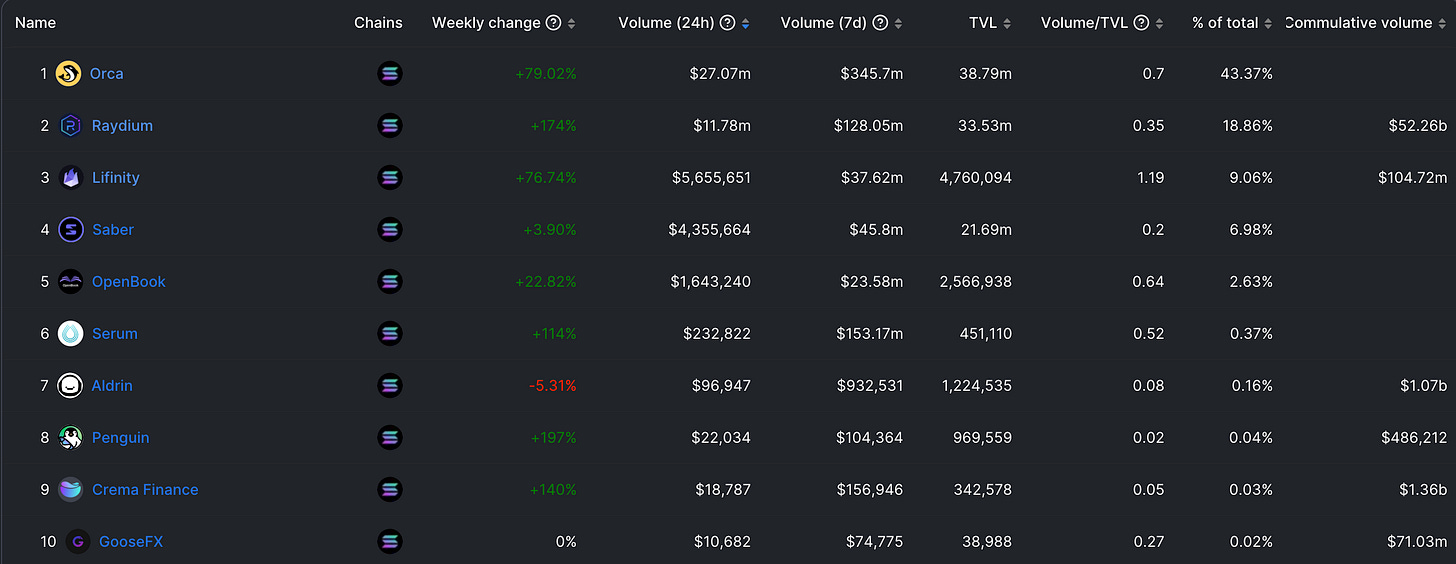1456x564 pixels.
Task: Click Raydium's 24h volume $11.78m
Action: point(722,125)
